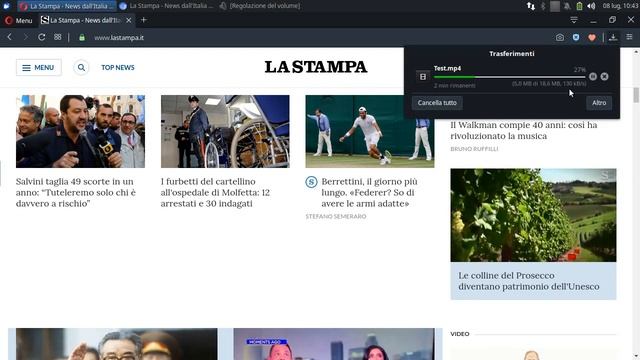Open the site search magnifier icon
Screen dimensions: 640x360
point(81,67)
